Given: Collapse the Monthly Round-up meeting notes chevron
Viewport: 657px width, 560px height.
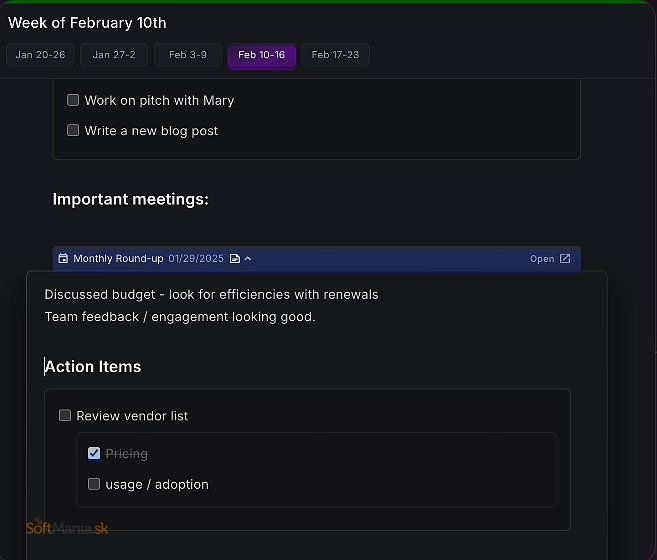Looking at the screenshot, I should 248,259.
